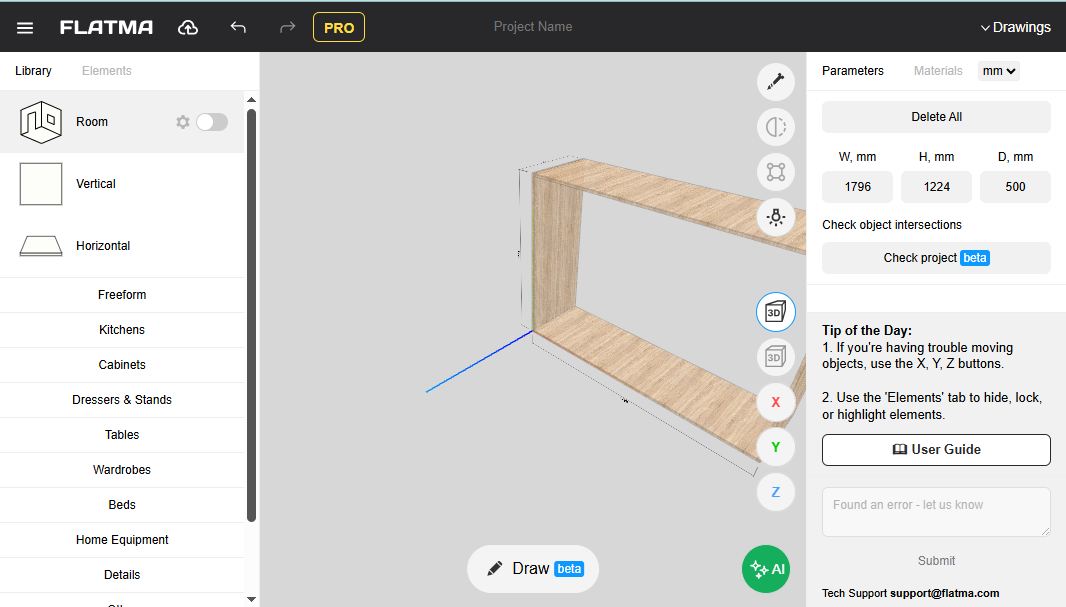The height and width of the screenshot is (607, 1066).
Task: Select the measuring tape tool
Action: click(776, 82)
